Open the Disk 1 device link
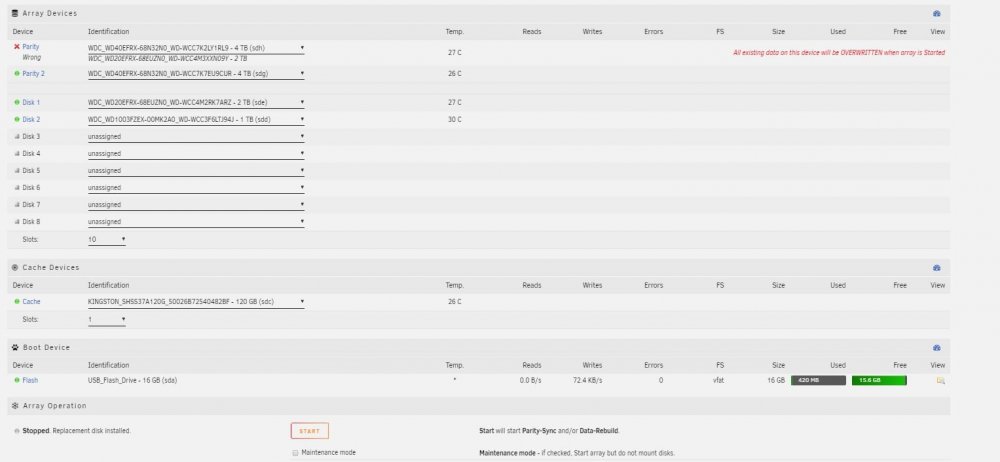This screenshot has width=1000, height=462. [31, 102]
